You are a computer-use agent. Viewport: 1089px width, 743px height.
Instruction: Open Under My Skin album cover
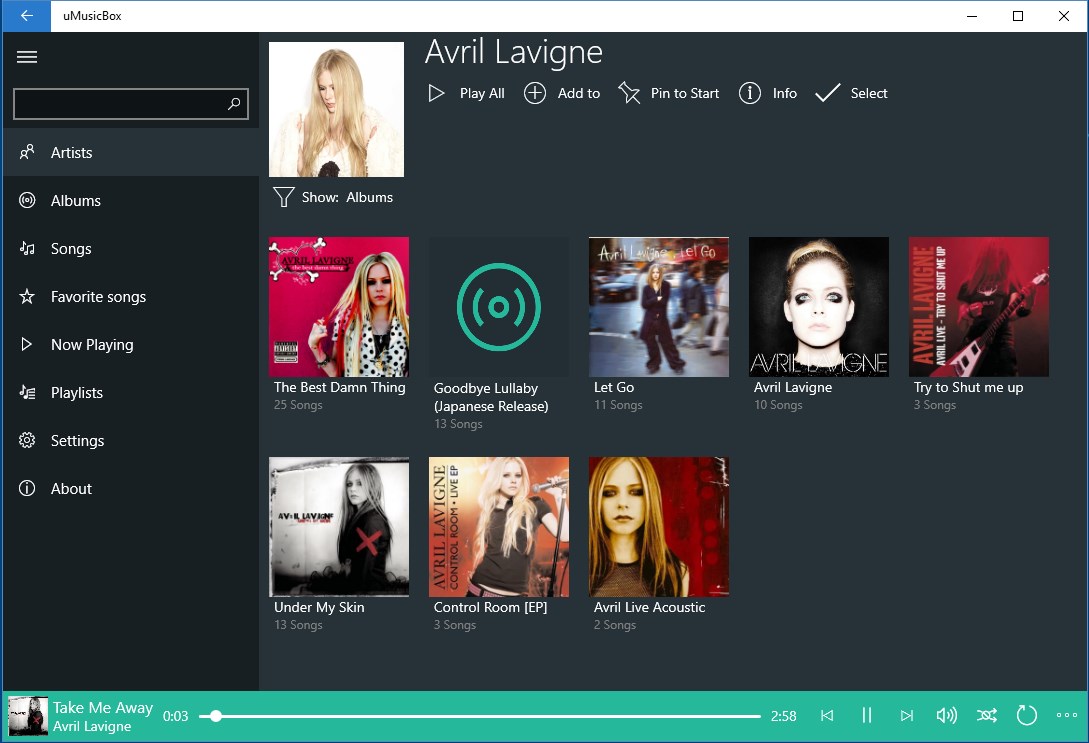(339, 527)
